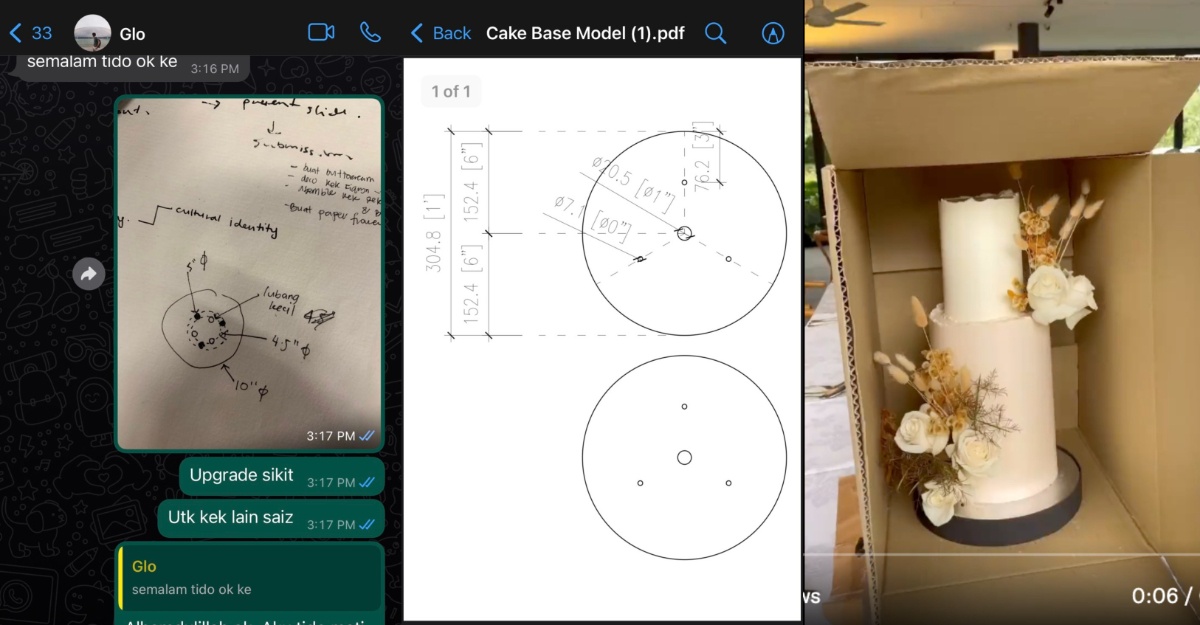The height and width of the screenshot is (625, 1200).
Task: Open the handwritten sketch photo message
Action: click(248, 272)
